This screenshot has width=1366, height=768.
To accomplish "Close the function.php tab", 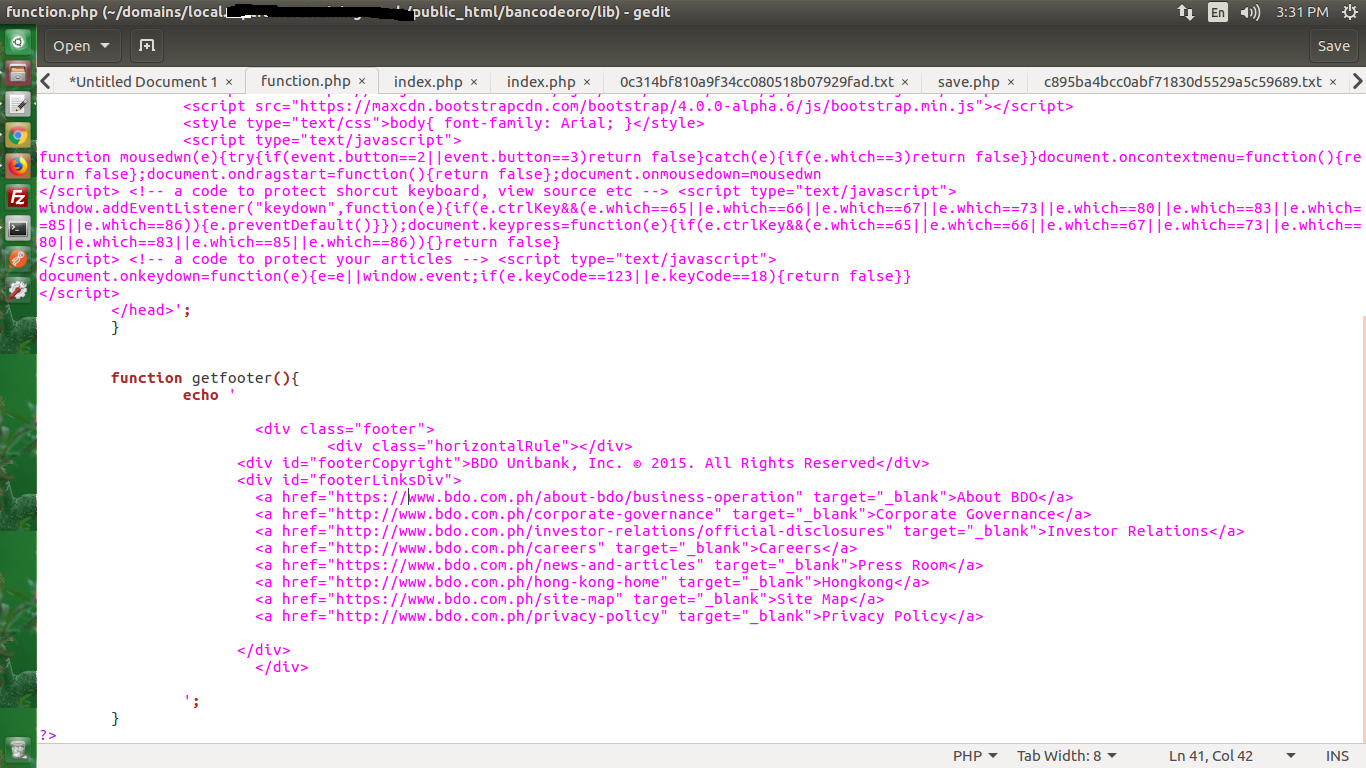I will pyautogui.click(x=362, y=82).
